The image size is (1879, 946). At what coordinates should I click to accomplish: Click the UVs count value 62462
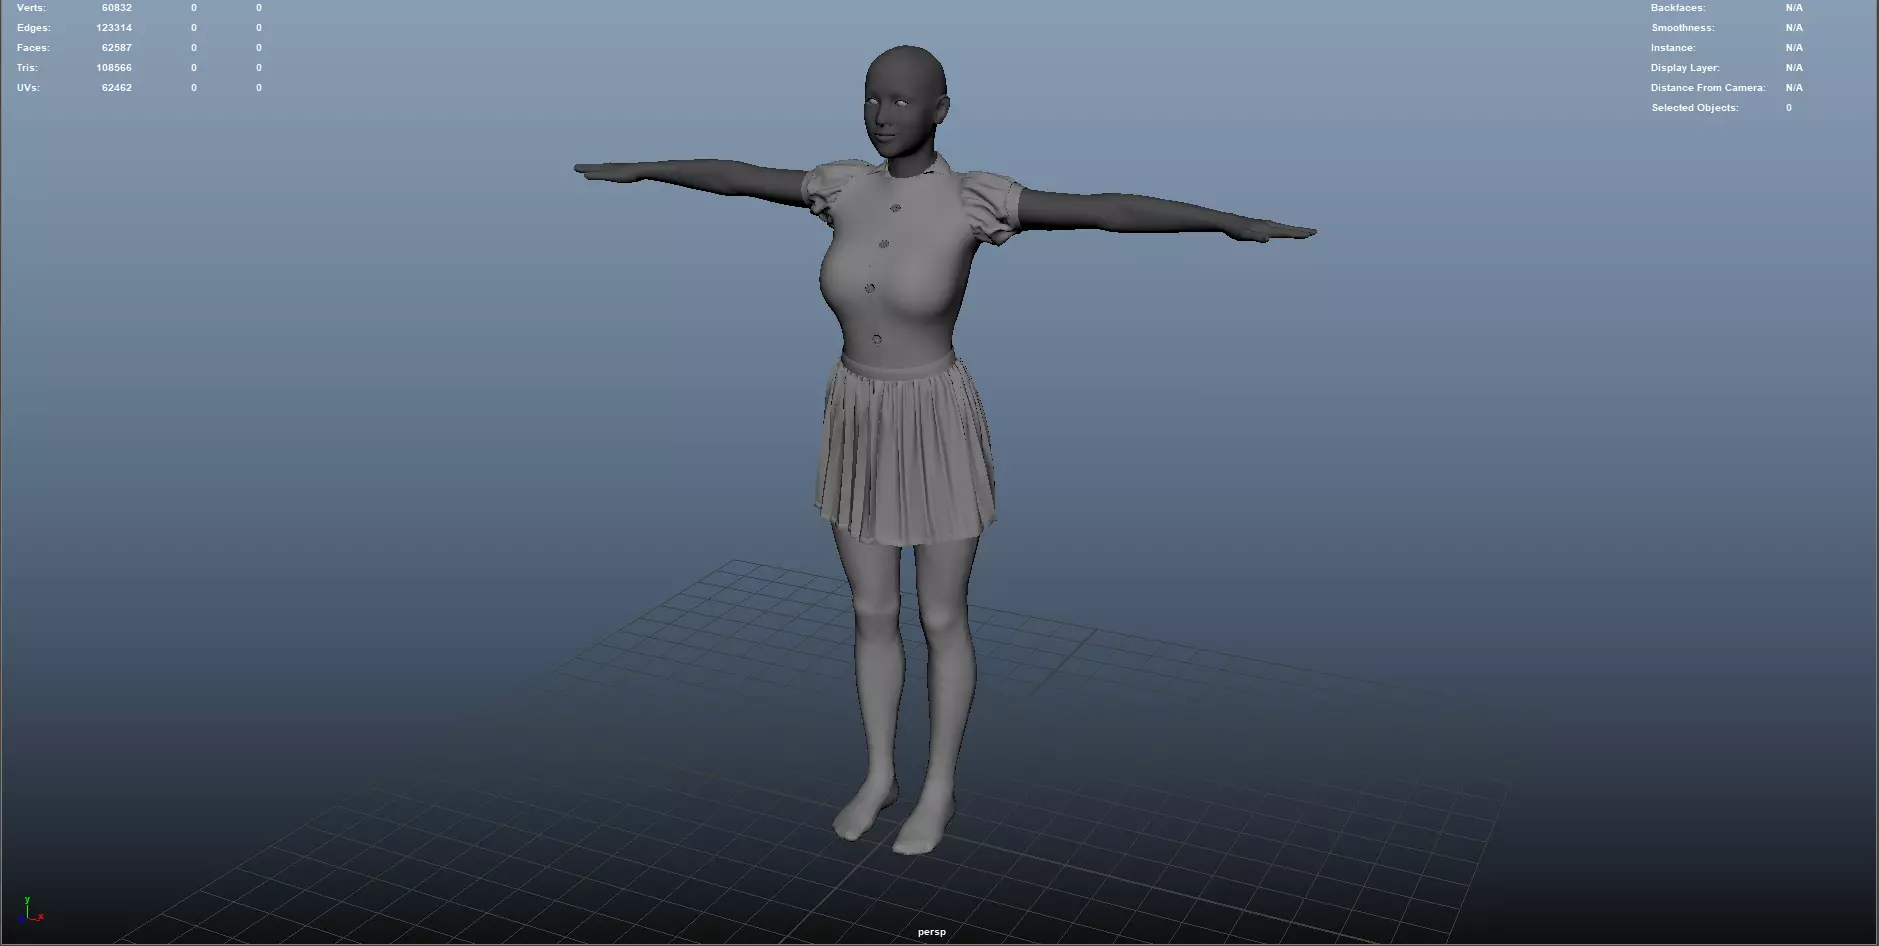pos(116,88)
